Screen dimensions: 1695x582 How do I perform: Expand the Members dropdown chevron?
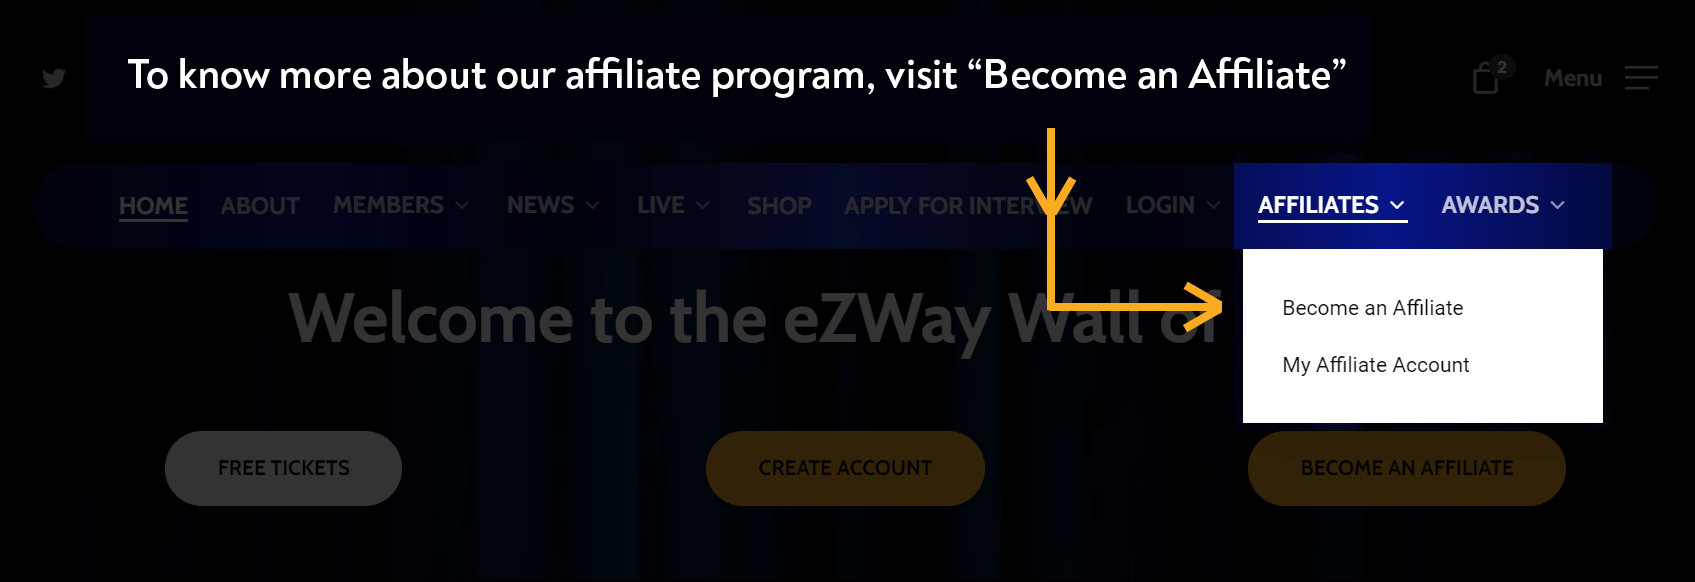(x=462, y=205)
